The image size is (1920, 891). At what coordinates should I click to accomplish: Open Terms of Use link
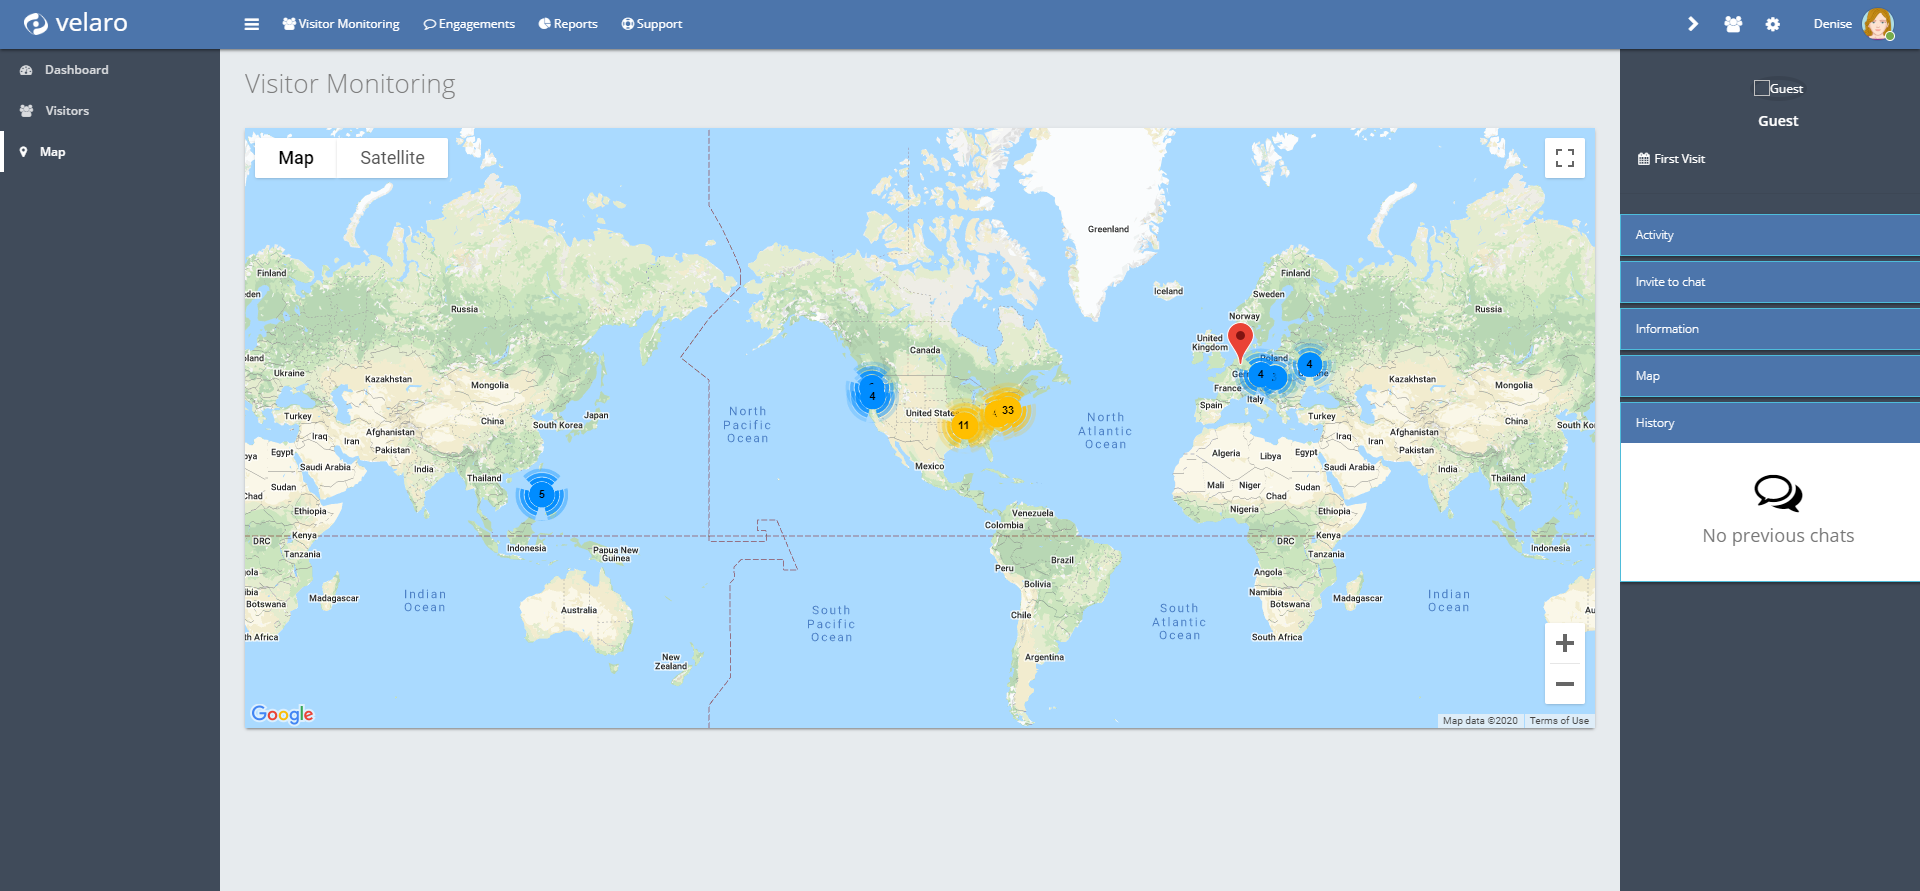click(x=1559, y=720)
